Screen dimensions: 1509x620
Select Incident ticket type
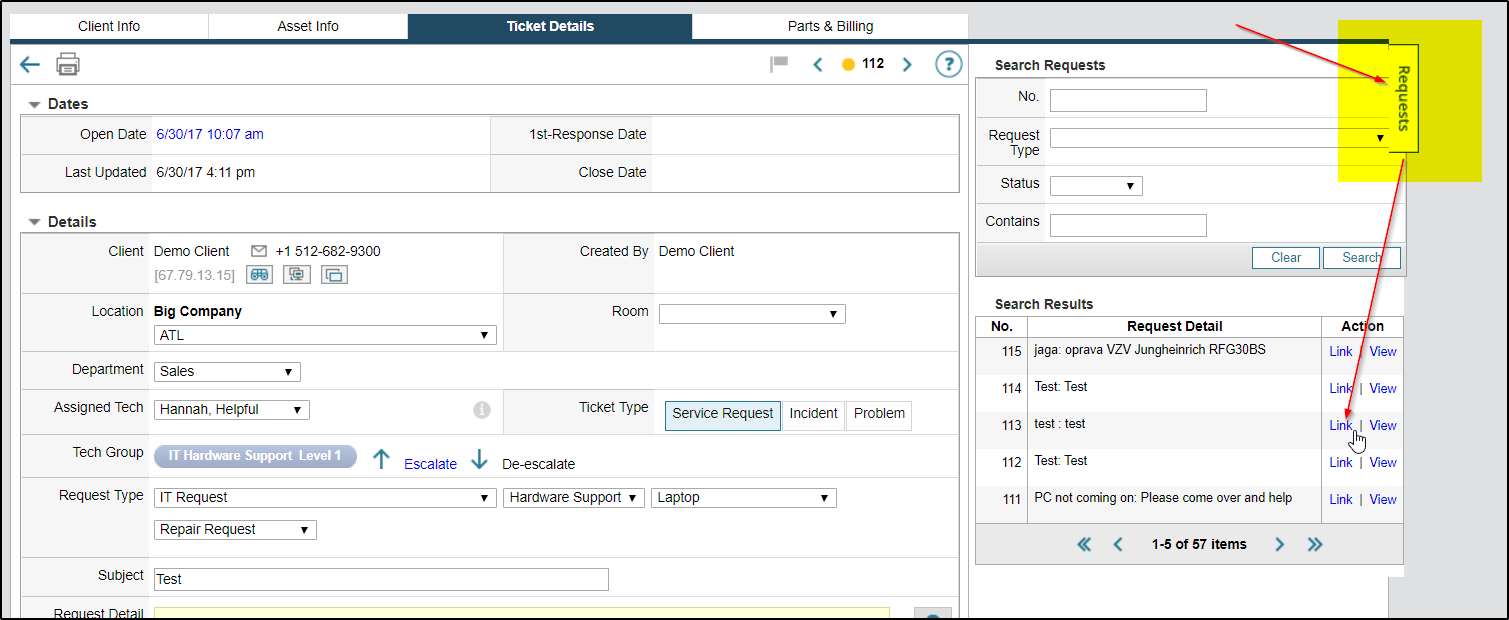814,414
